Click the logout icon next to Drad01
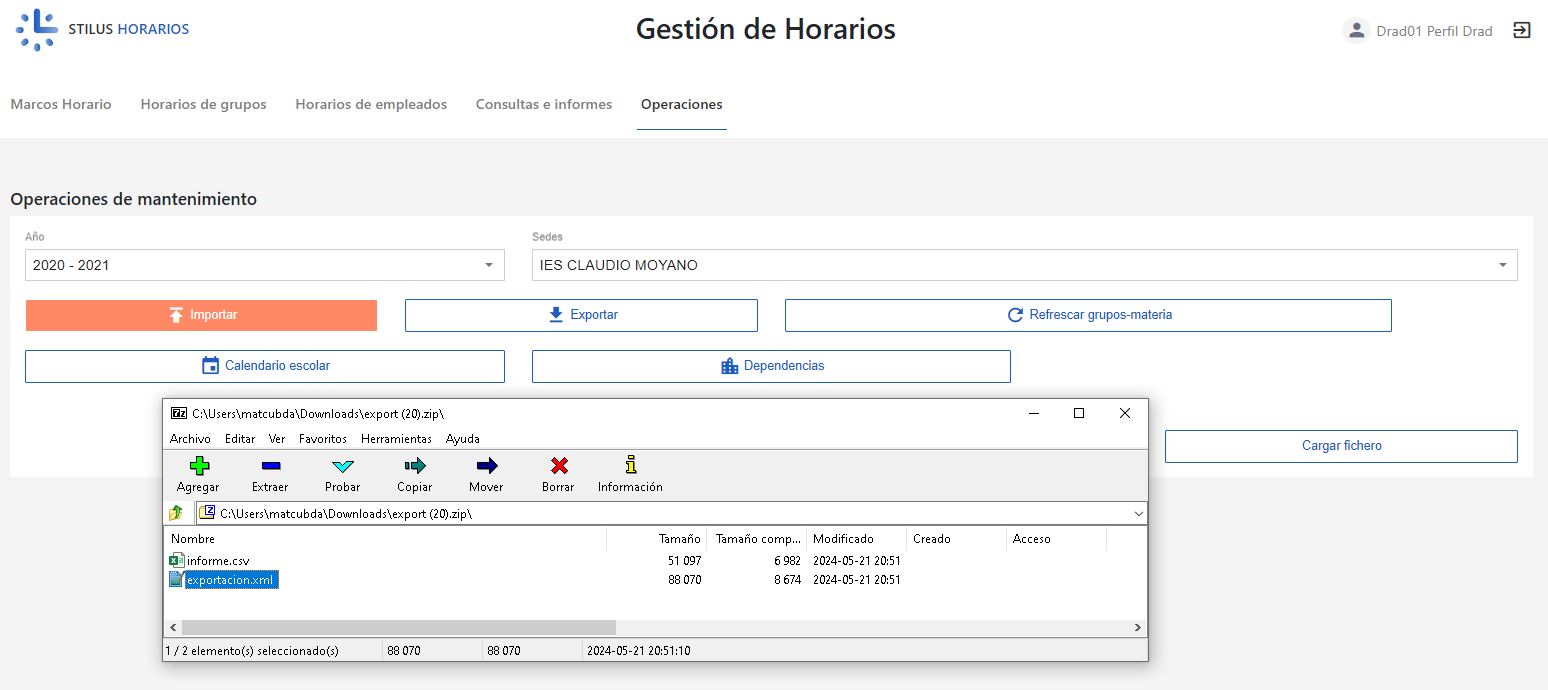 (1521, 30)
